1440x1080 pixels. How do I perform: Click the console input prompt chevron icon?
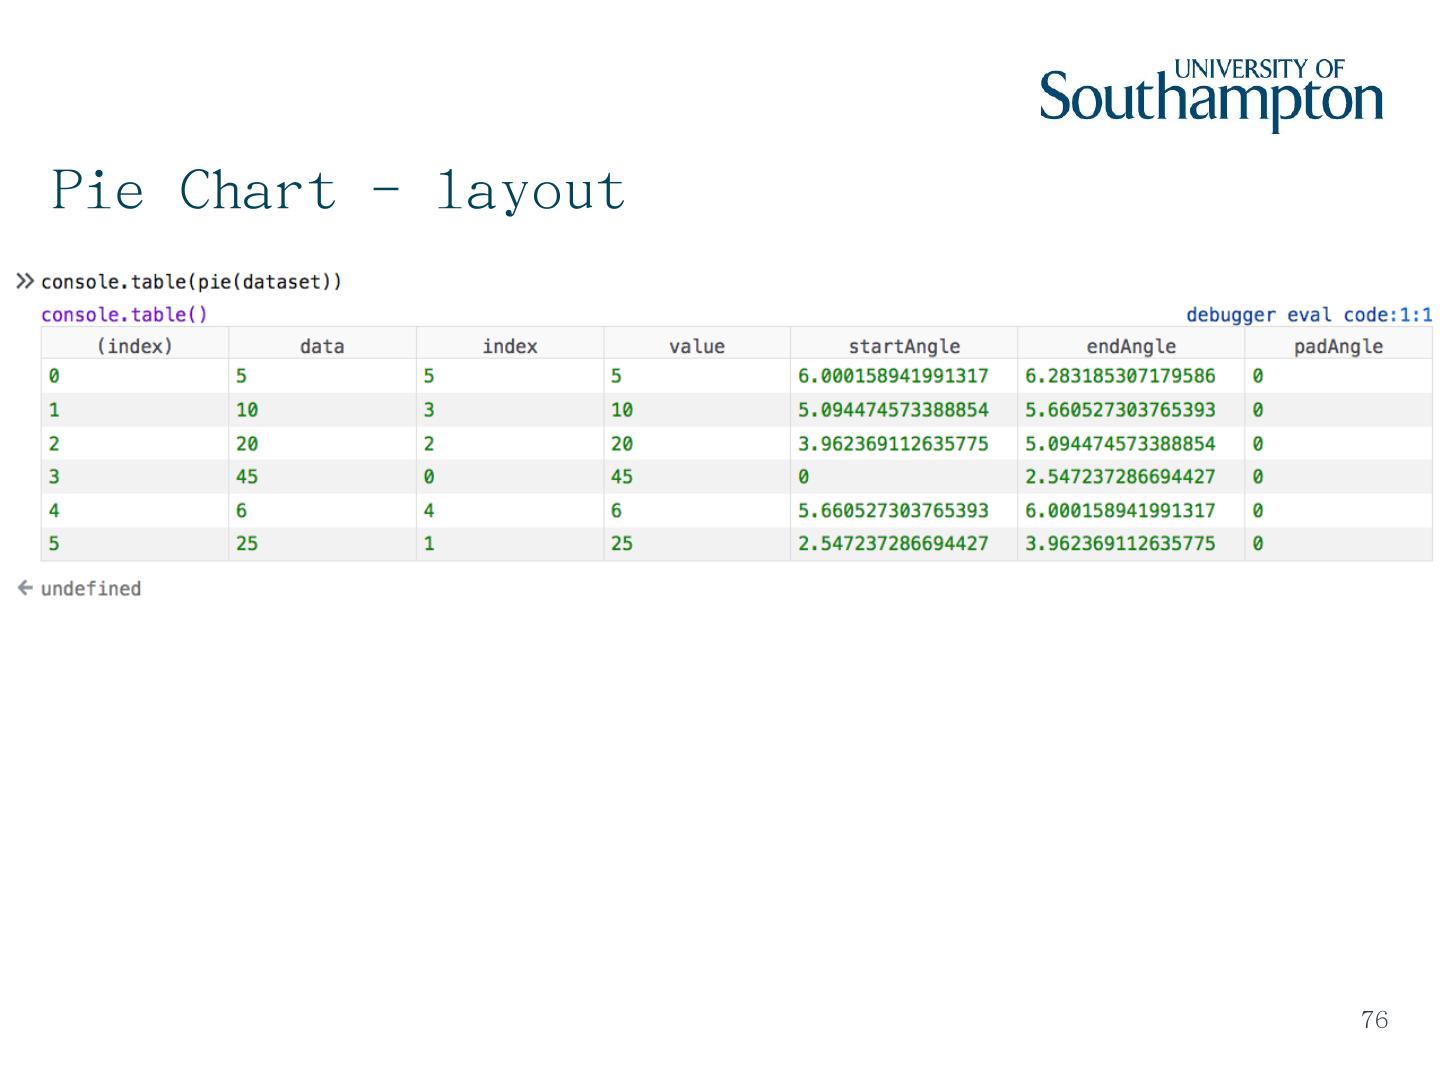pos(25,281)
